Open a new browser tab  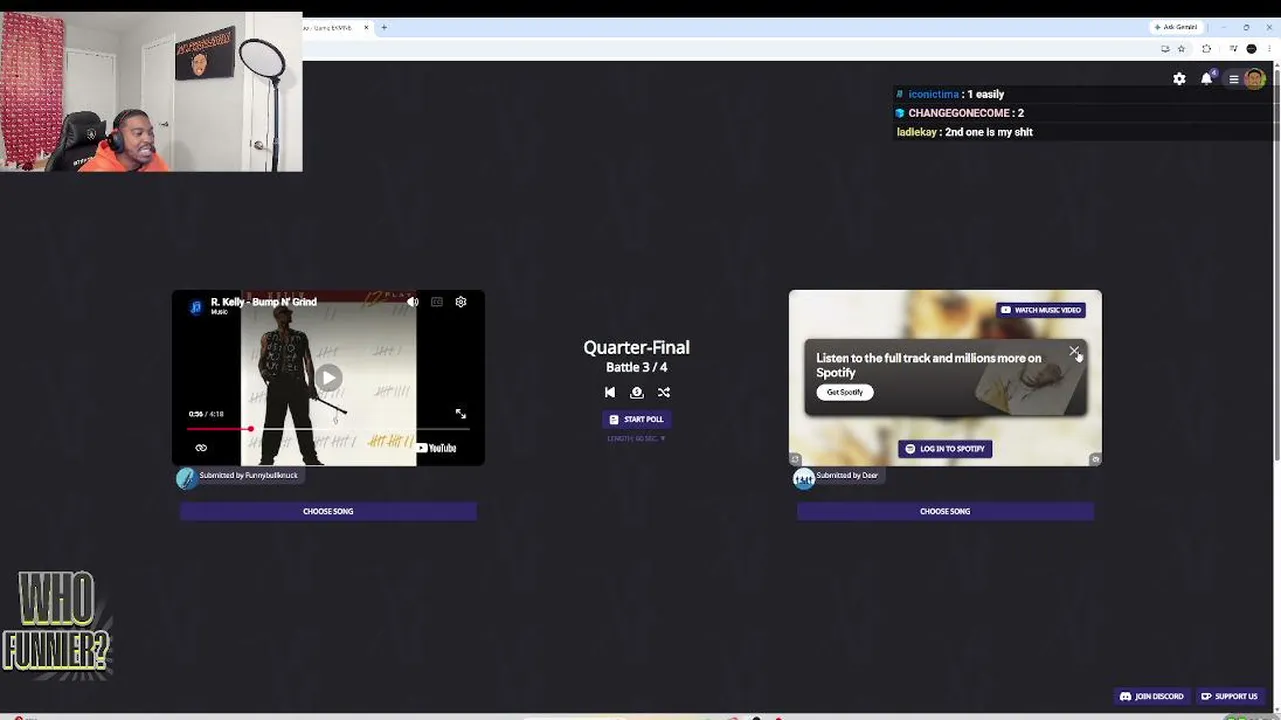click(x=384, y=27)
